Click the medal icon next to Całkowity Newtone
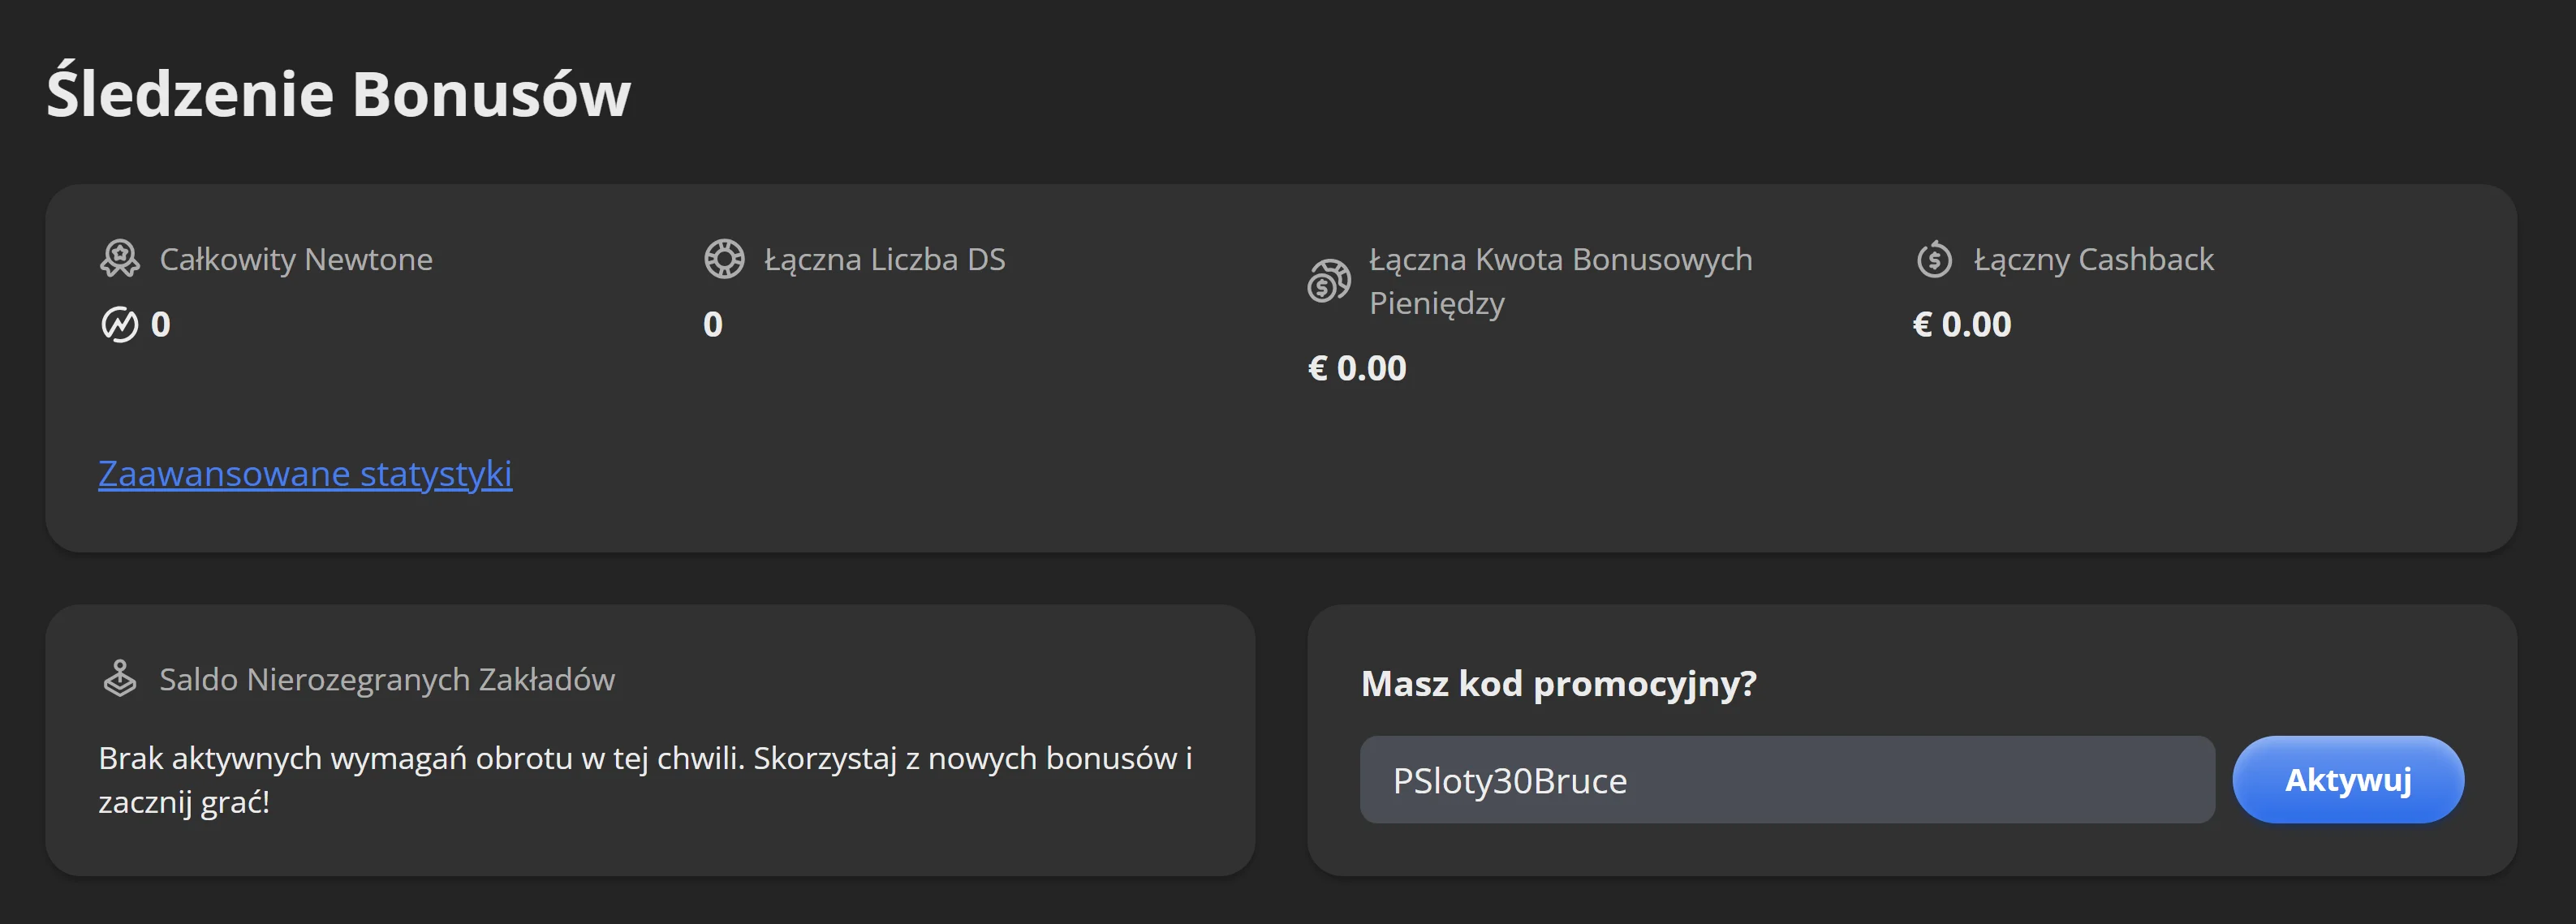 coord(122,259)
